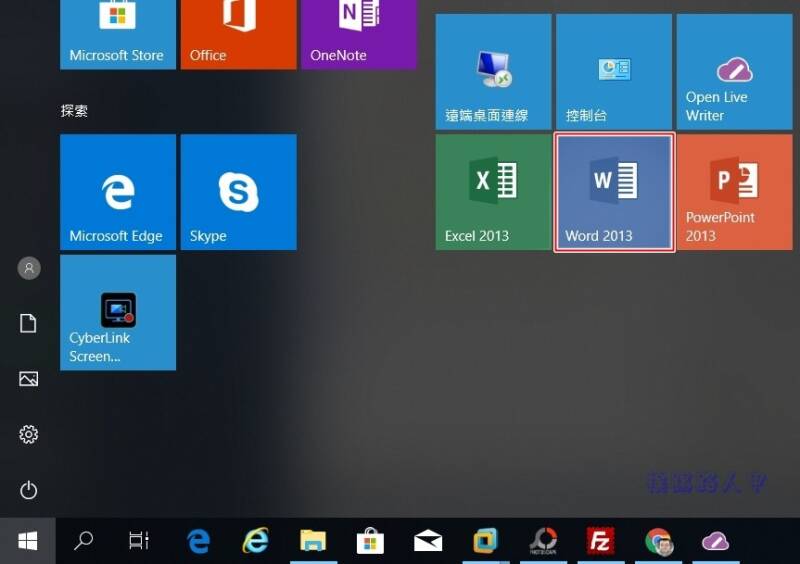Open Task View on the taskbar

click(x=138, y=541)
